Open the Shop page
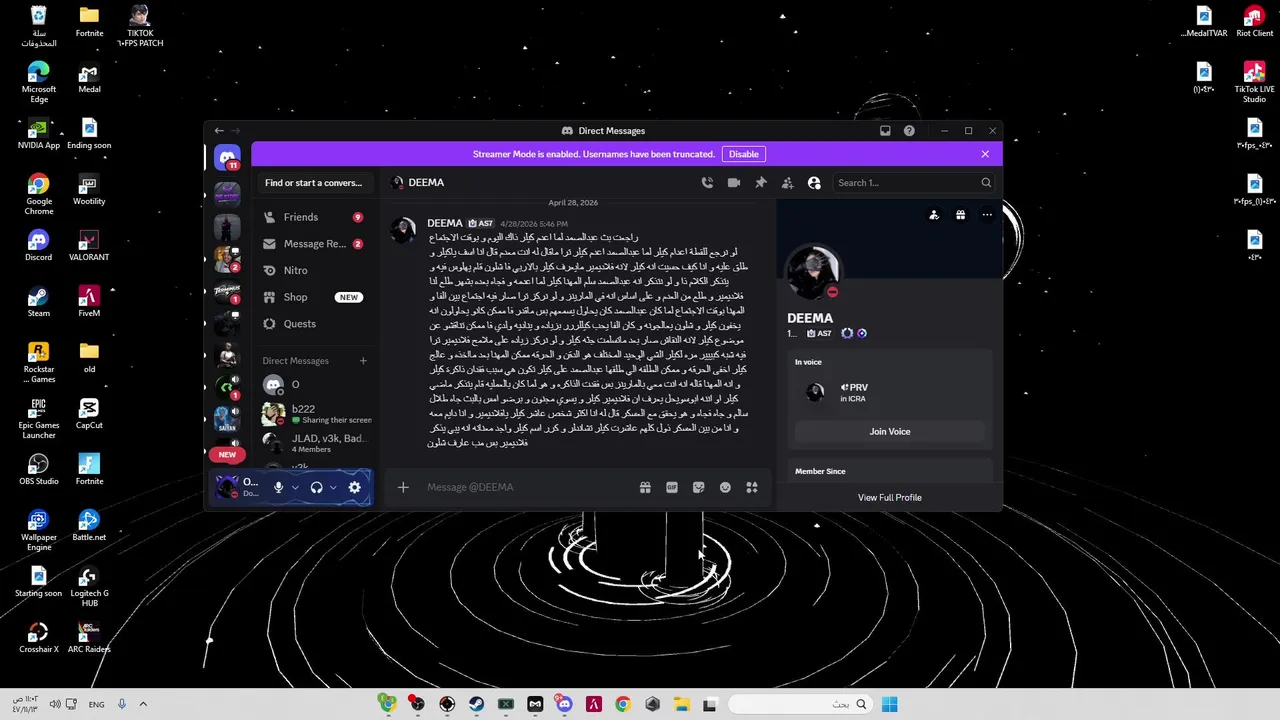The width and height of the screenshot is (1280, 720). click(x=313, y=297)
